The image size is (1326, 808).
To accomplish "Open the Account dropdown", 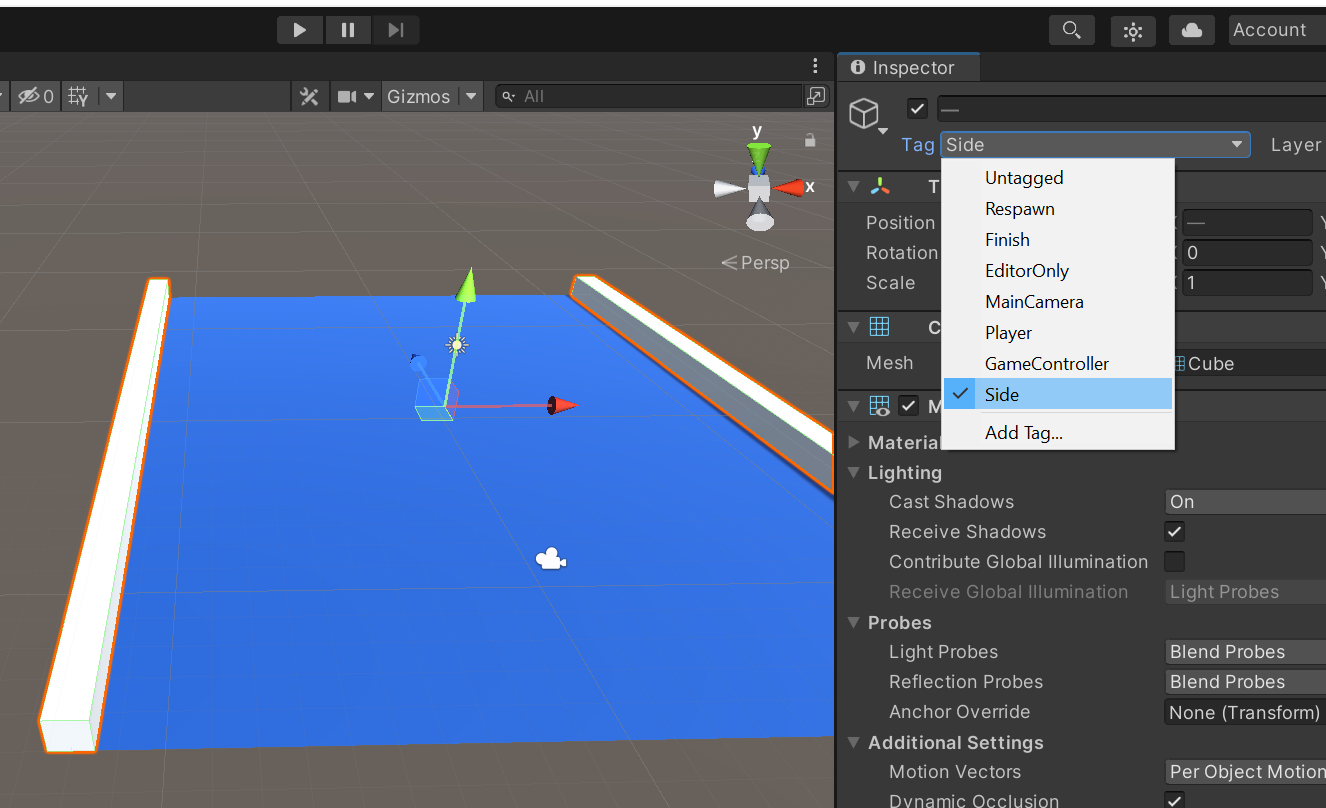I will tap(1277, 30).
